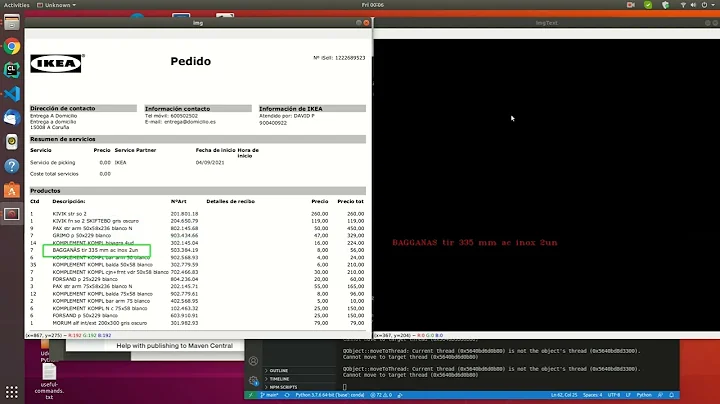Click the feedback icon in VS Code status bar
Image resolution: width=720 pixels, height=404 pixels.
tap(660, 395)
